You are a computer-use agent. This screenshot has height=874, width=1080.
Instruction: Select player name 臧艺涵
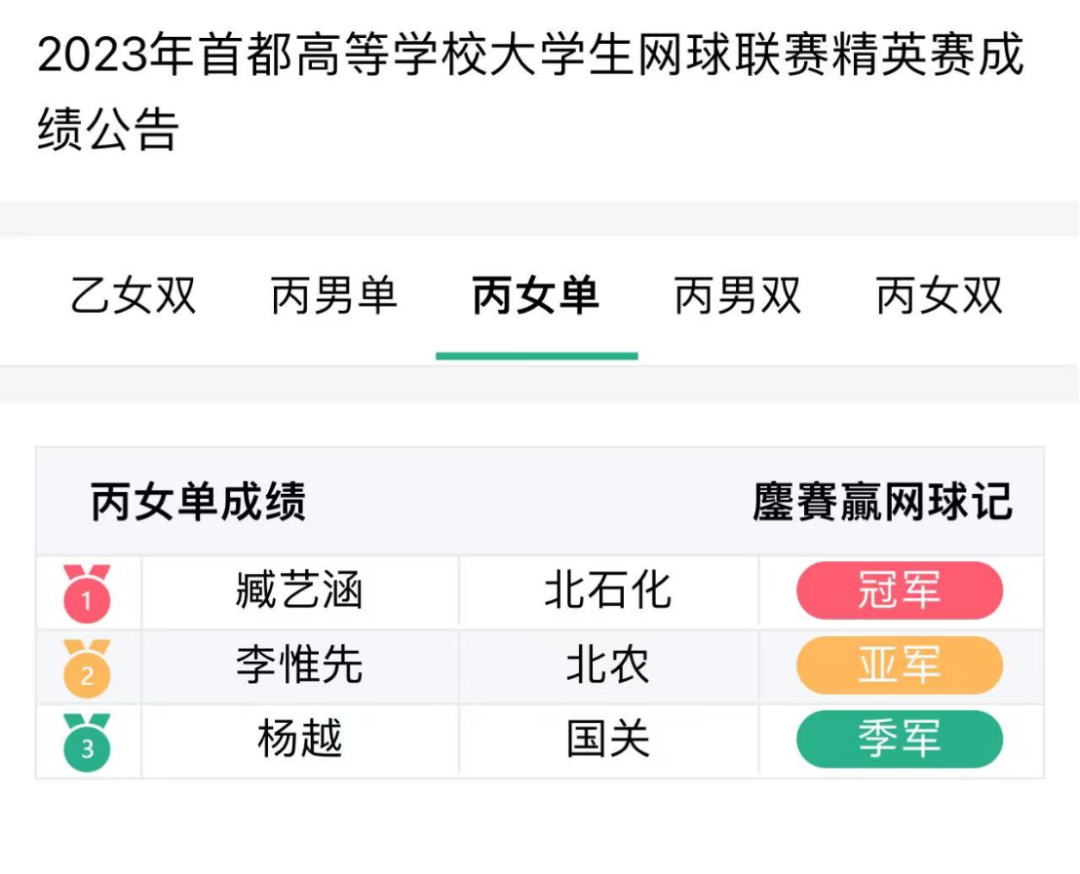299,591
